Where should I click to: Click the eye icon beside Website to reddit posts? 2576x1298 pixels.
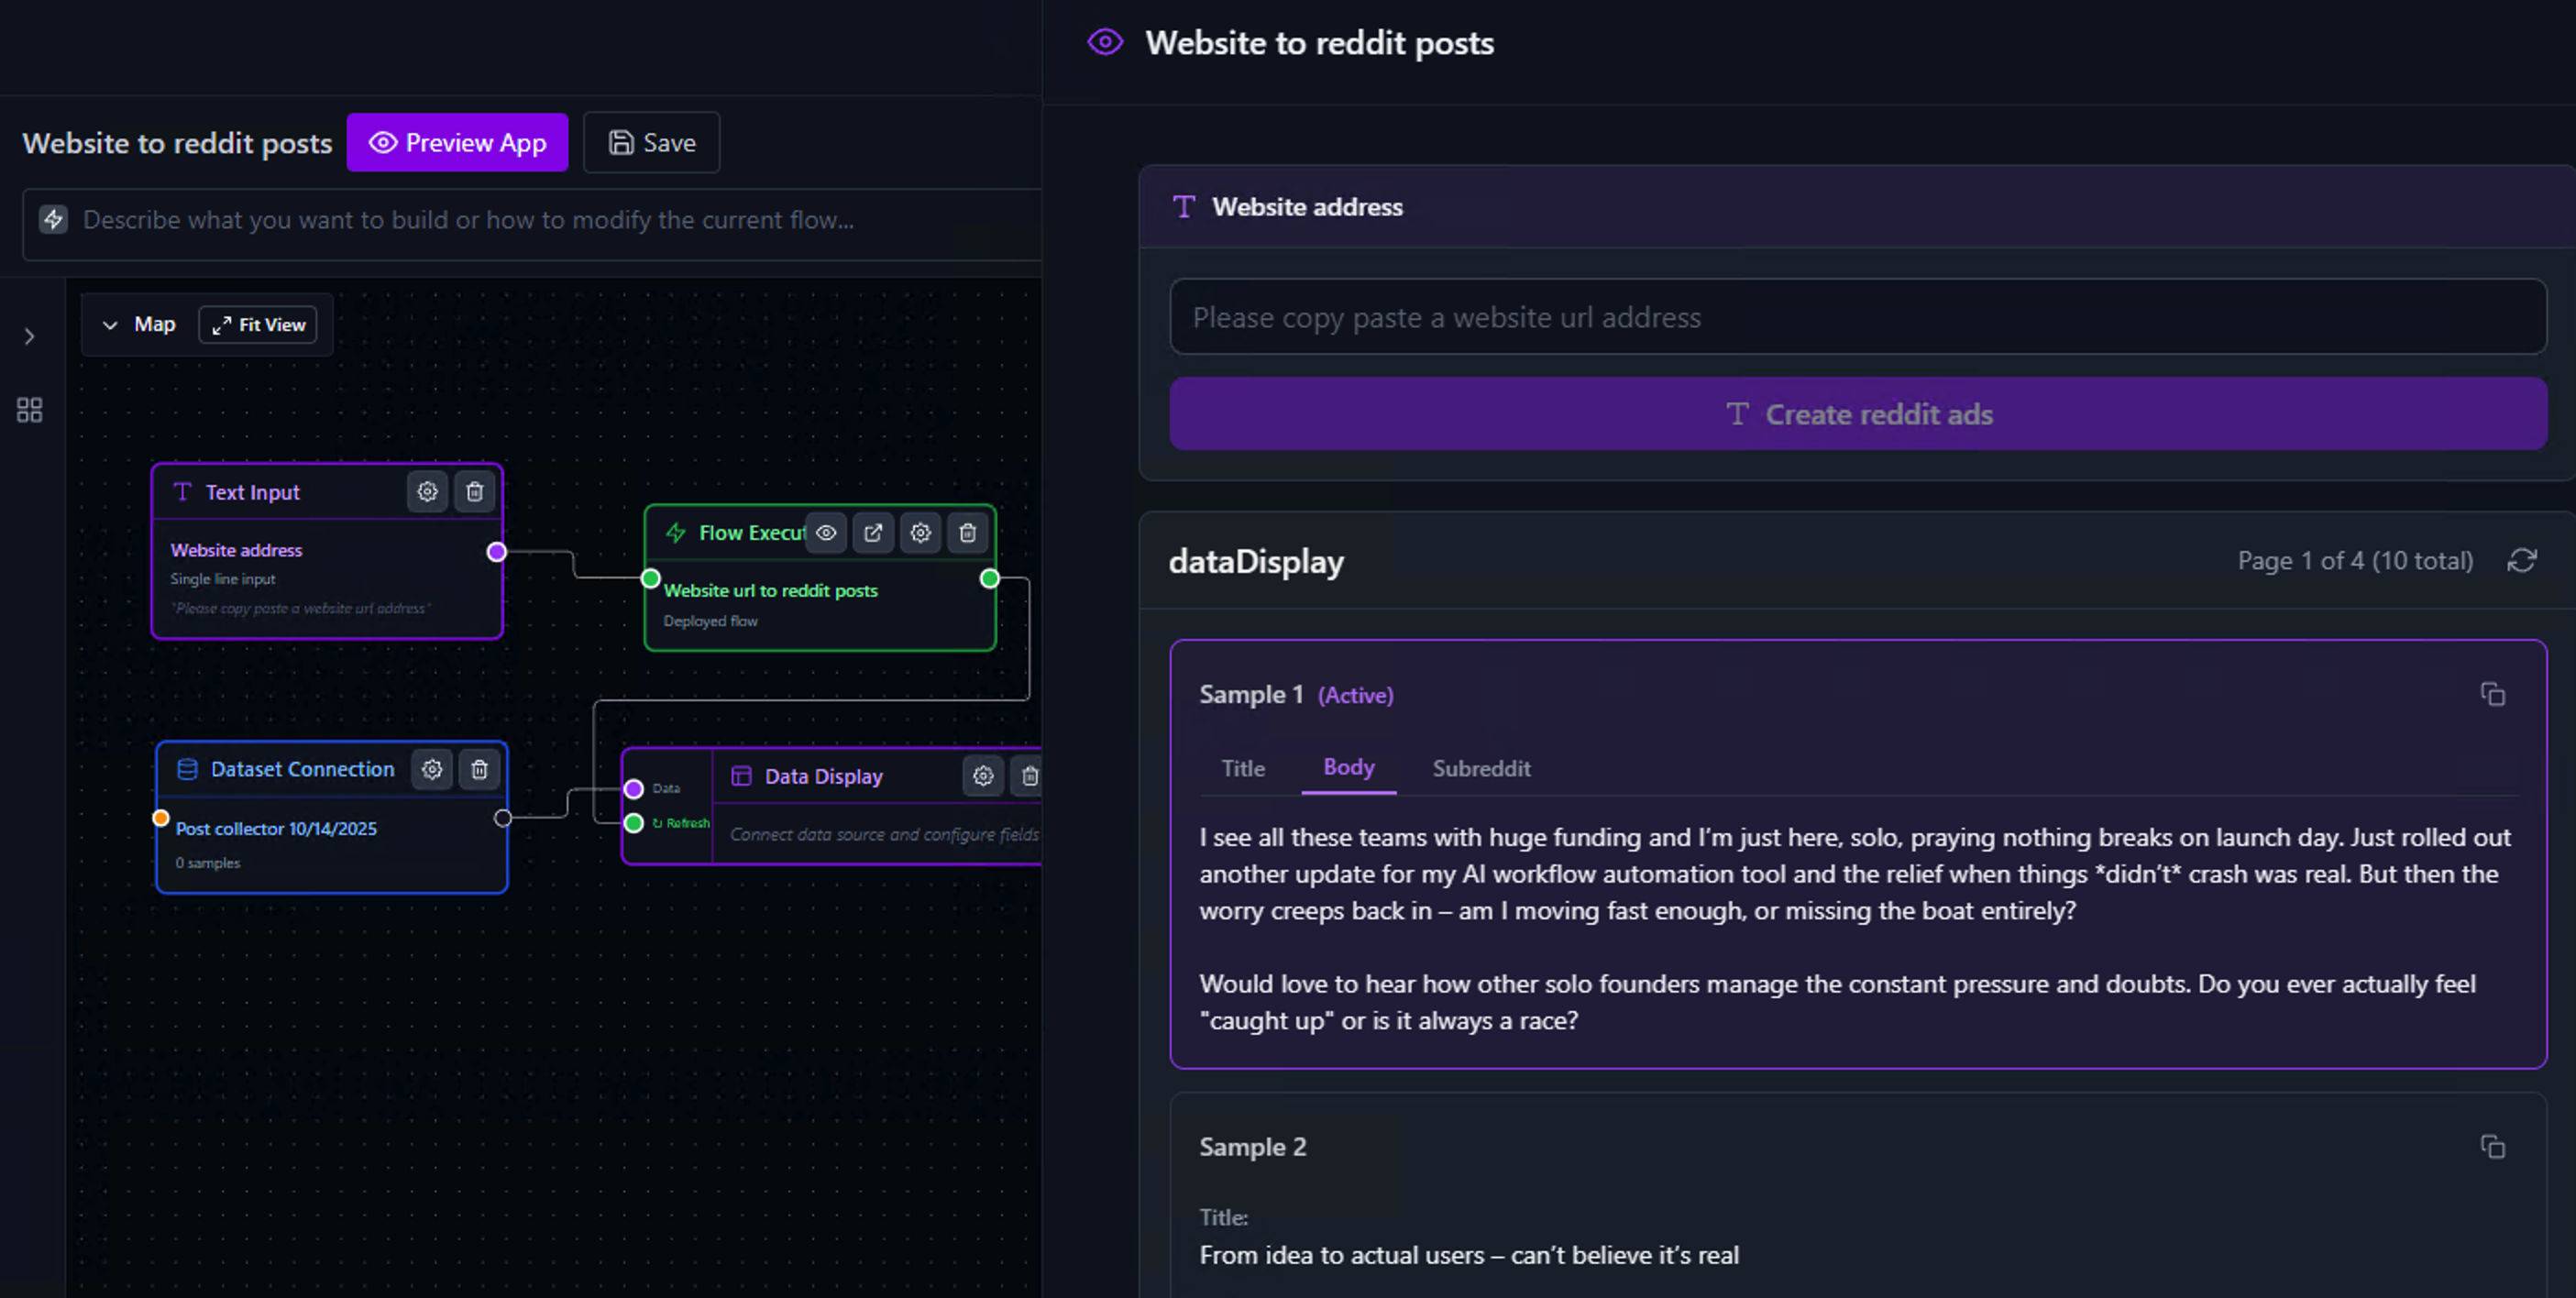click(1104, 42)
